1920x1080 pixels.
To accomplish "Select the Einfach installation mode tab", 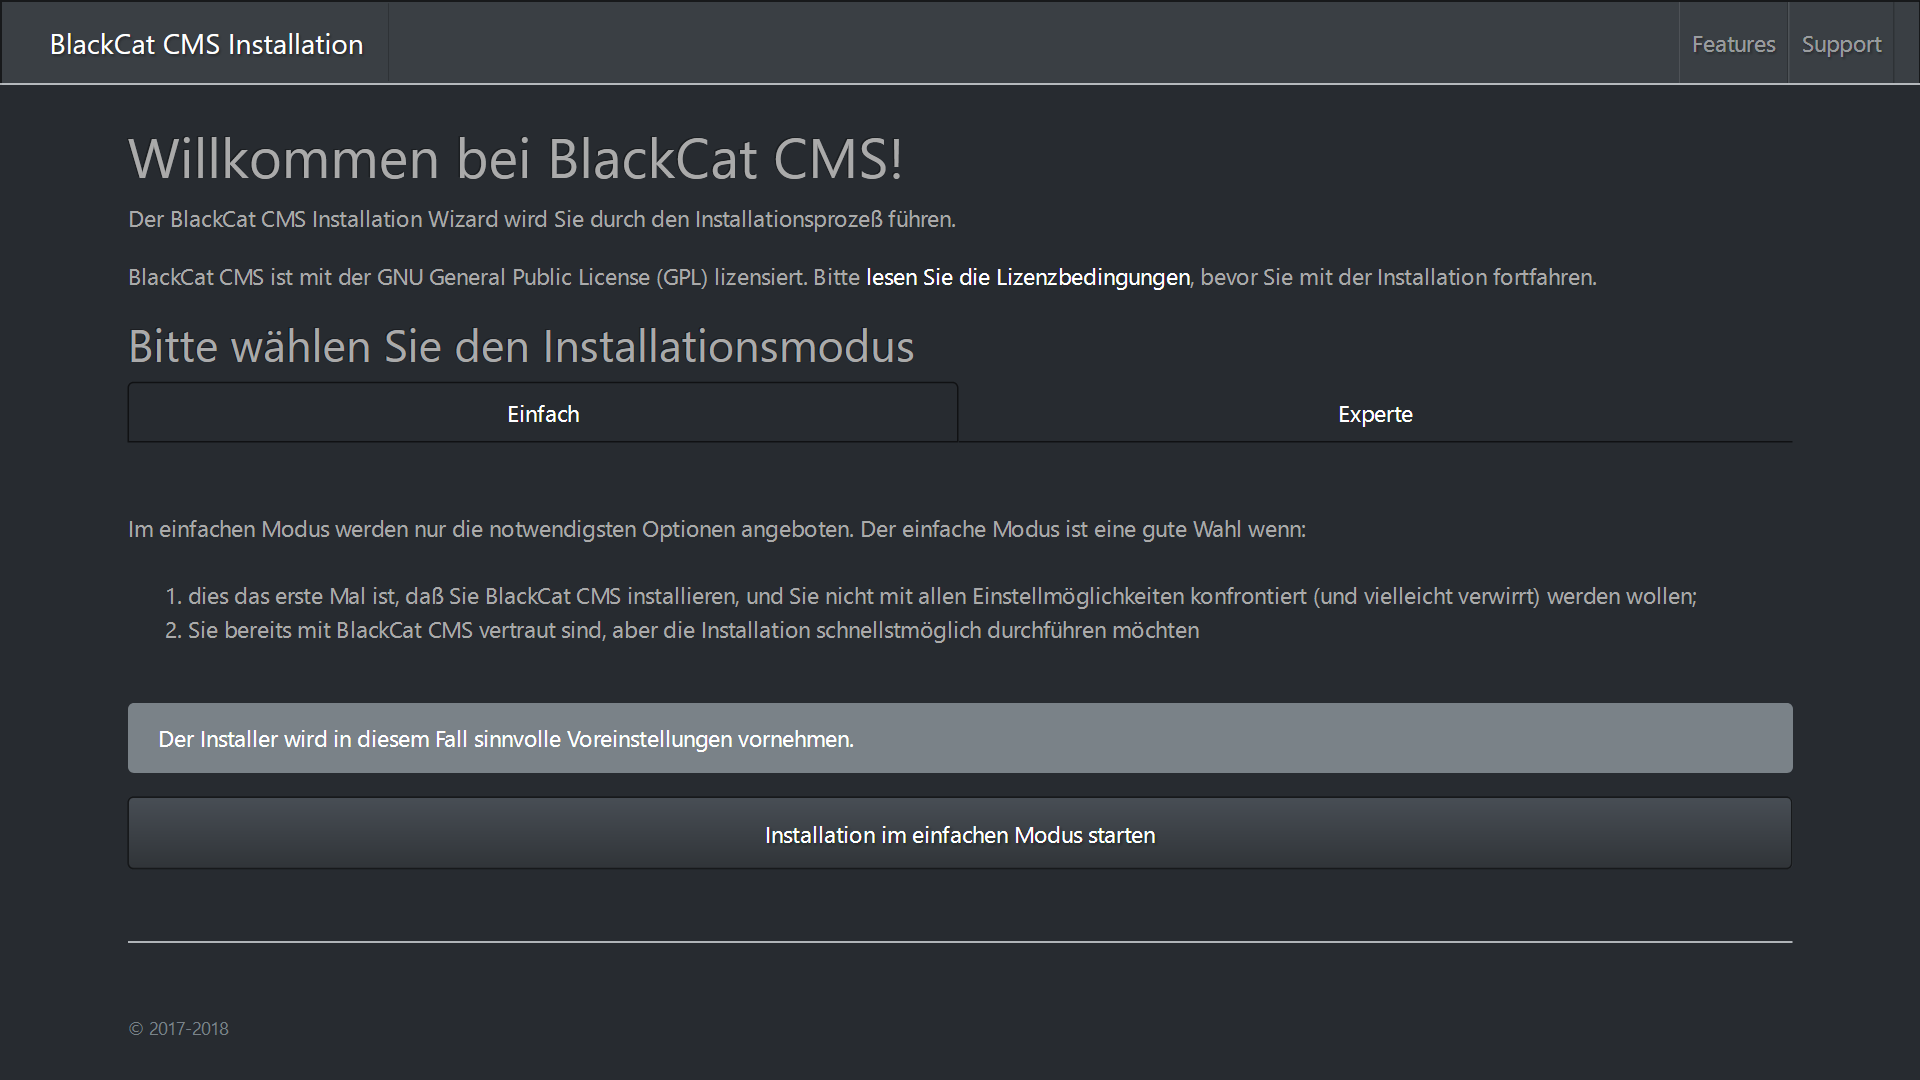I will click(x=543, y=413).
